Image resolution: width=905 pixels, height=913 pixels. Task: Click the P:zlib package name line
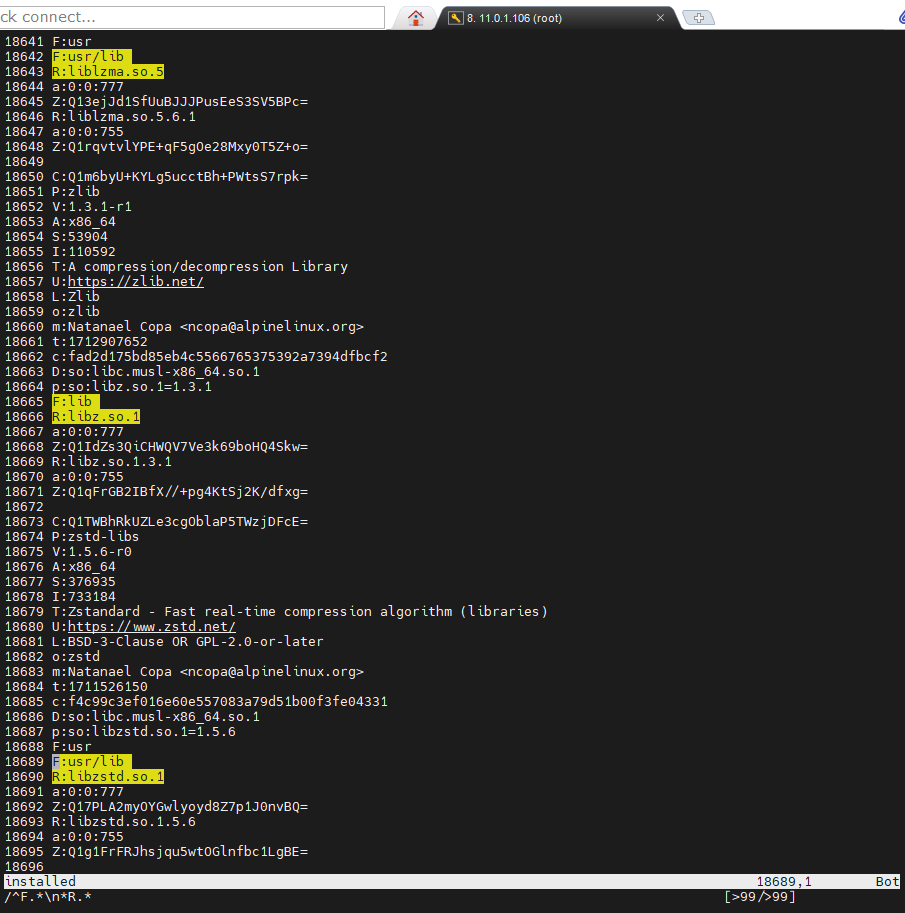tap(76, 192)
